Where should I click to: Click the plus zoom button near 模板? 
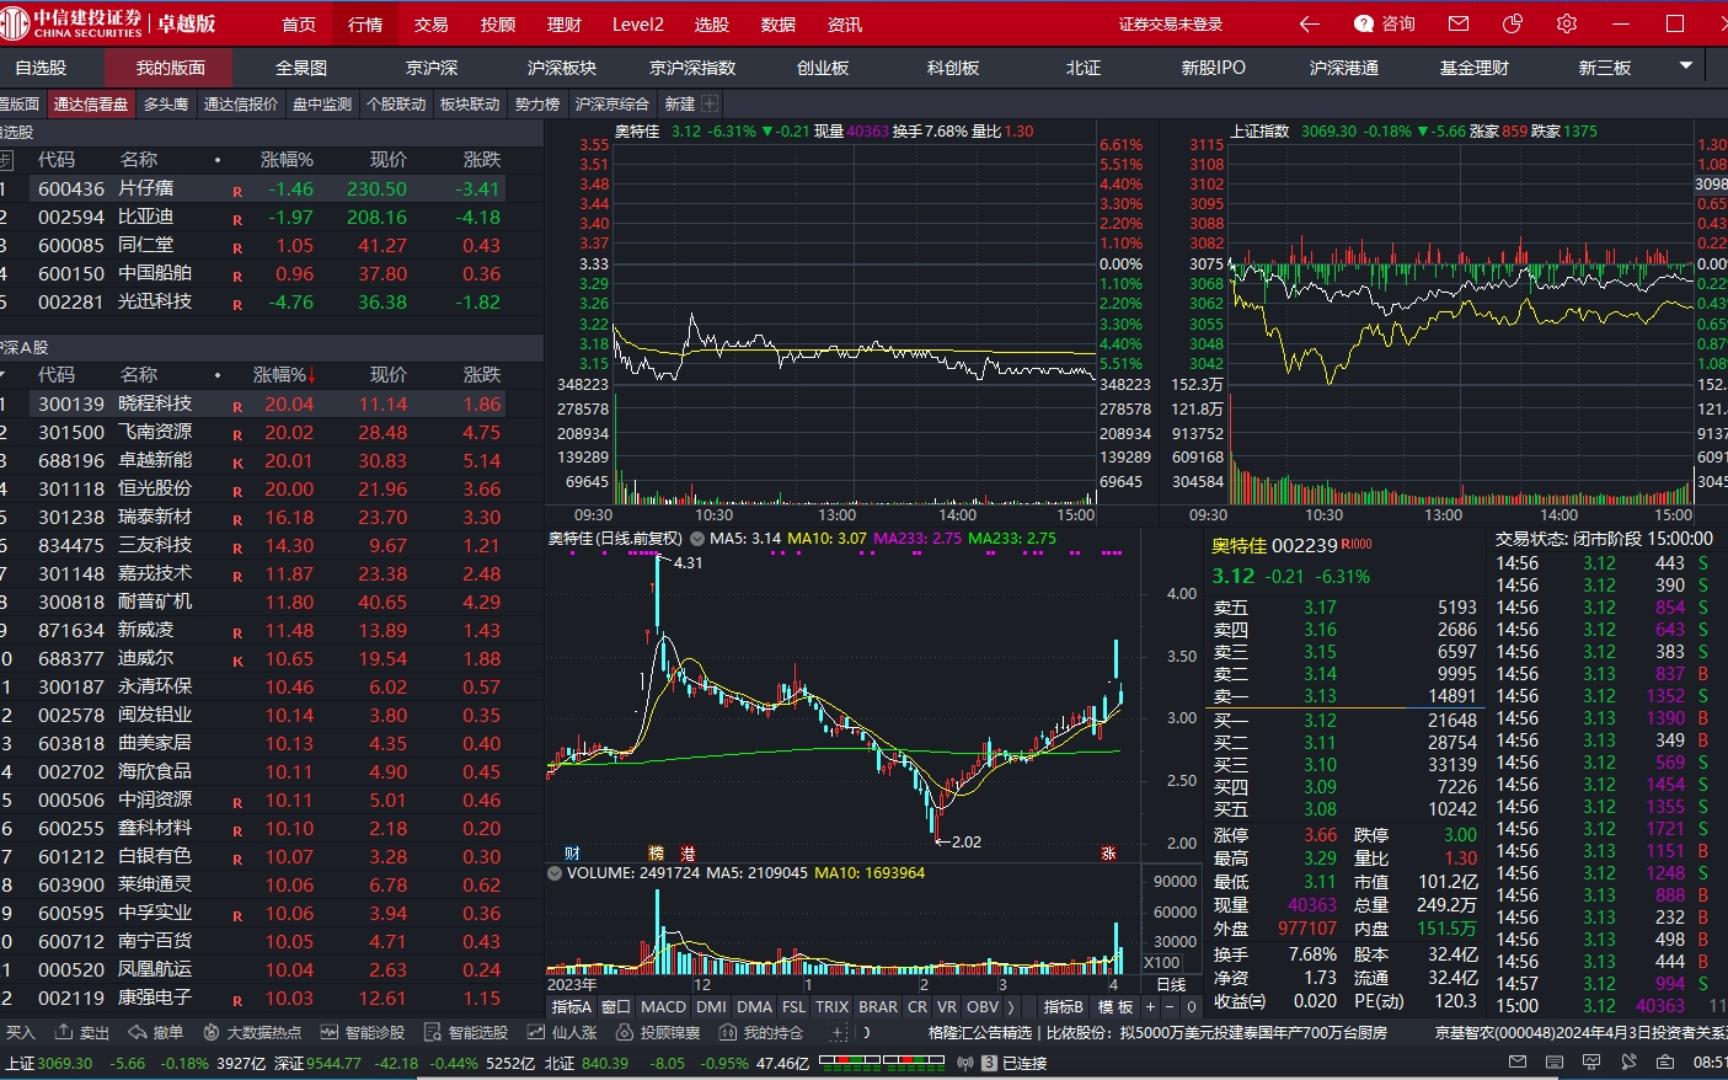tap(1150, 1007)
